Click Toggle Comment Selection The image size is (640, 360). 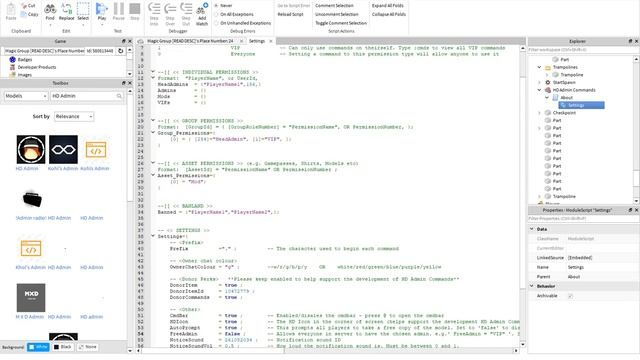click(x=341, y=23)
